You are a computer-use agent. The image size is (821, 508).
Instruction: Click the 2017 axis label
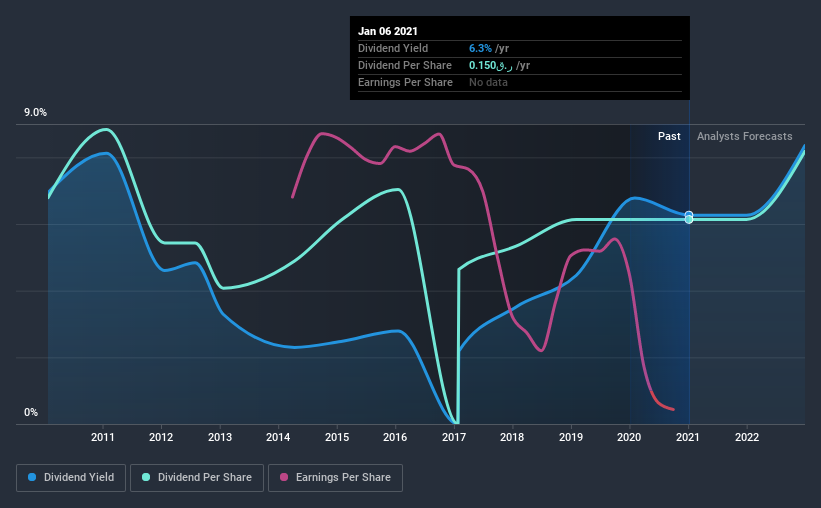tap(454, 437)
